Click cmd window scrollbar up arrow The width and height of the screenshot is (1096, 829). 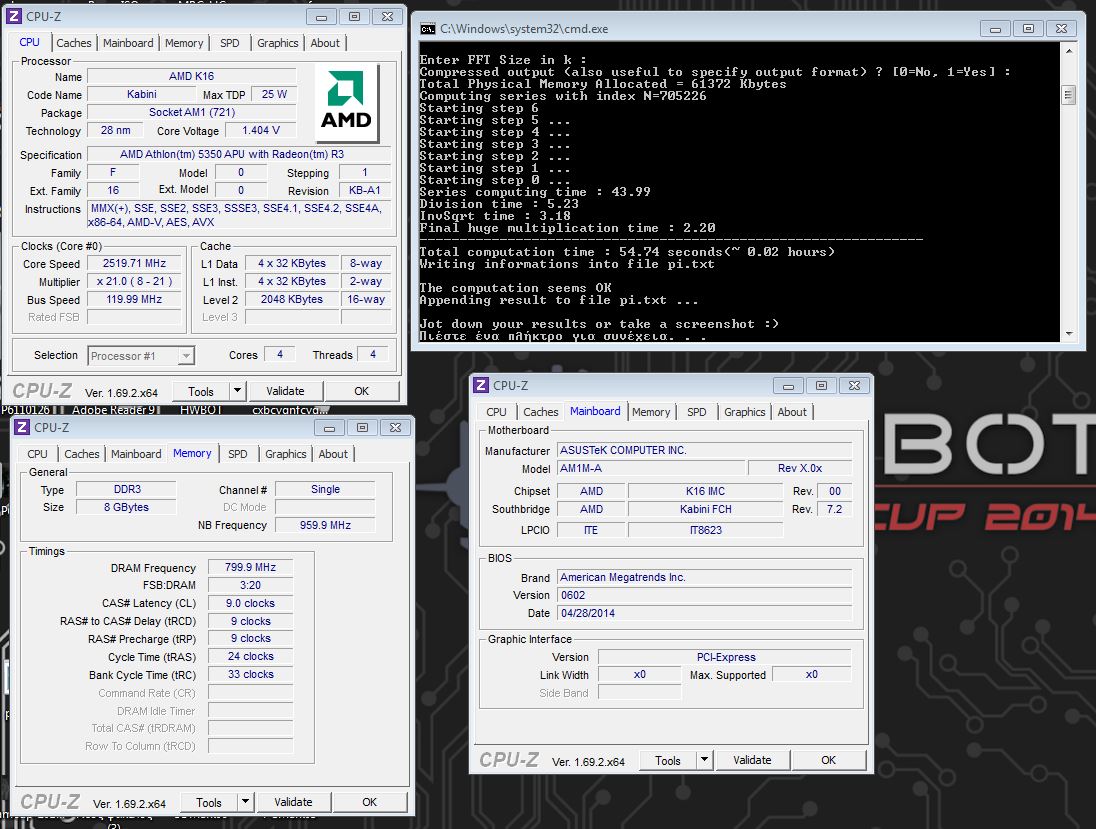point(1069,51)
